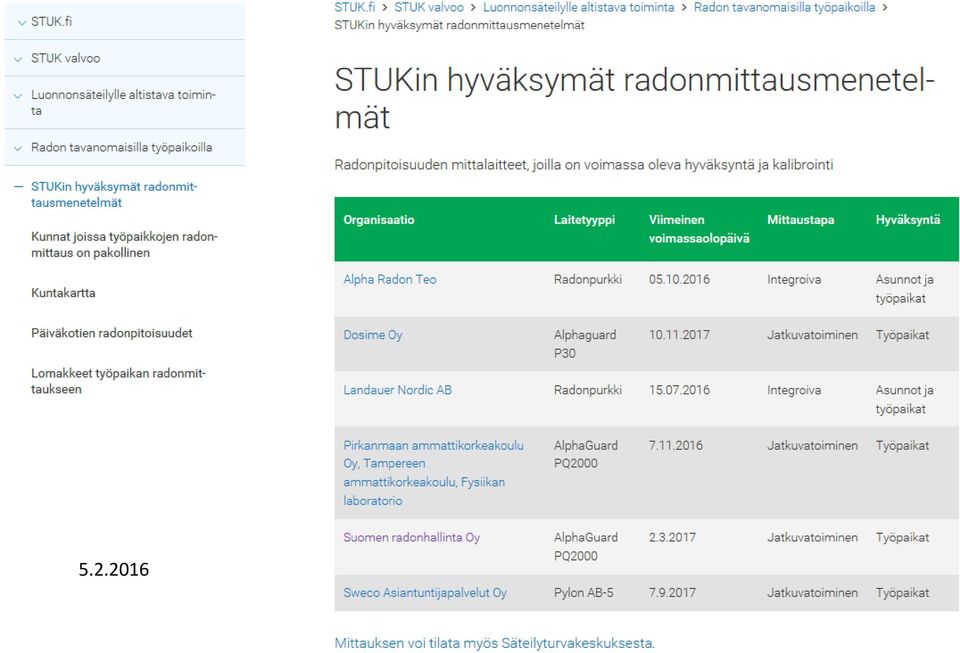Click Integroiva in the Landauer Nordic AB row
Screen dimensions: 960x653
[794, 390]
